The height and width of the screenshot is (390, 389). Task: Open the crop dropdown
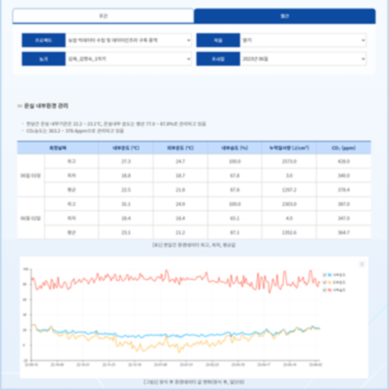click(303, 40)
